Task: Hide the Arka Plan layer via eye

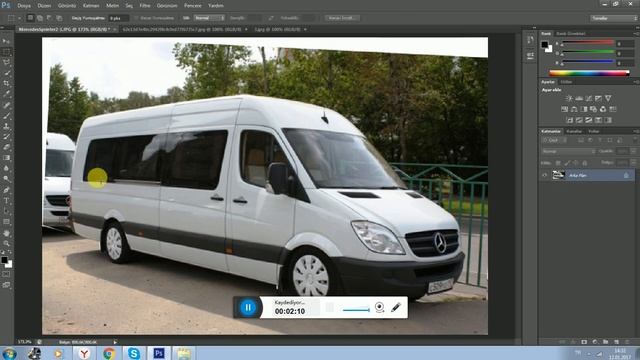Action: click(544, 176)
